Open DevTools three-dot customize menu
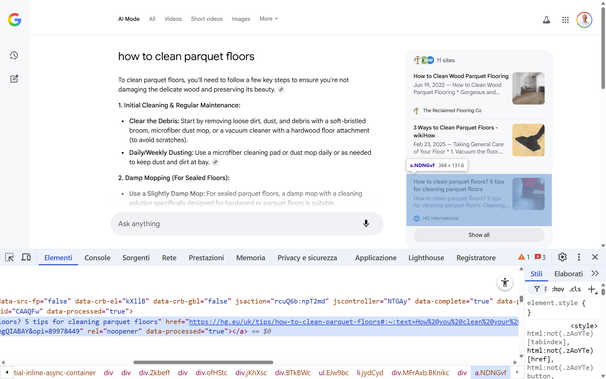This screenshot has width=606, height=379. 579,257
